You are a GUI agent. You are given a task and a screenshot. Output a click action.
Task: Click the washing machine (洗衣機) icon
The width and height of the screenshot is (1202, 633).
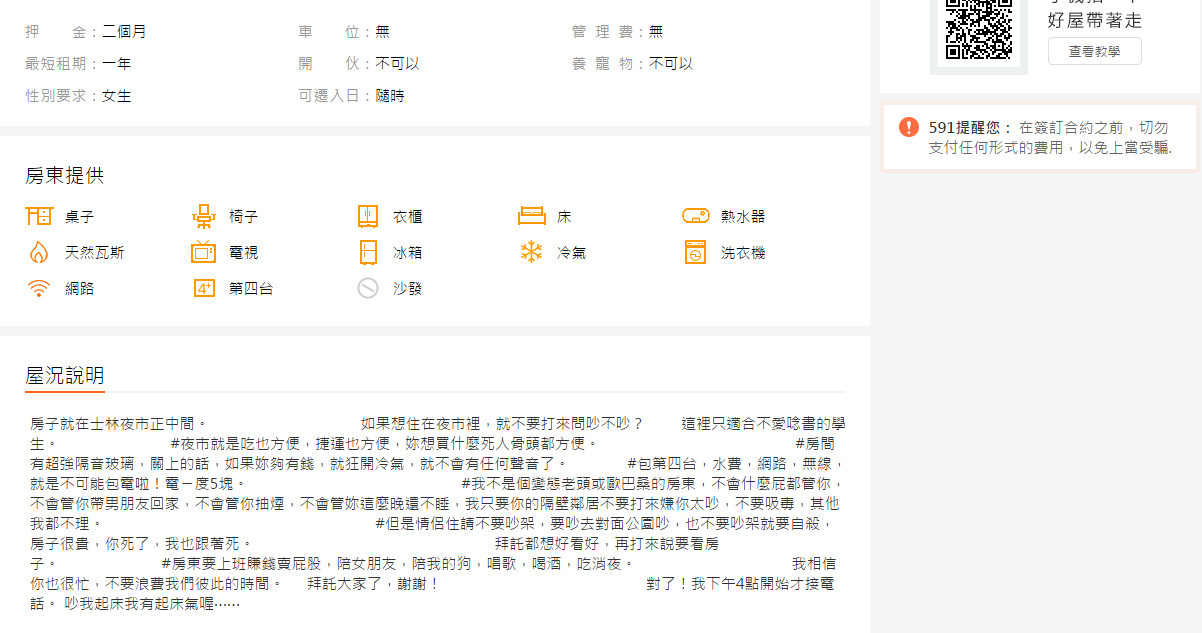coord(696,252)
